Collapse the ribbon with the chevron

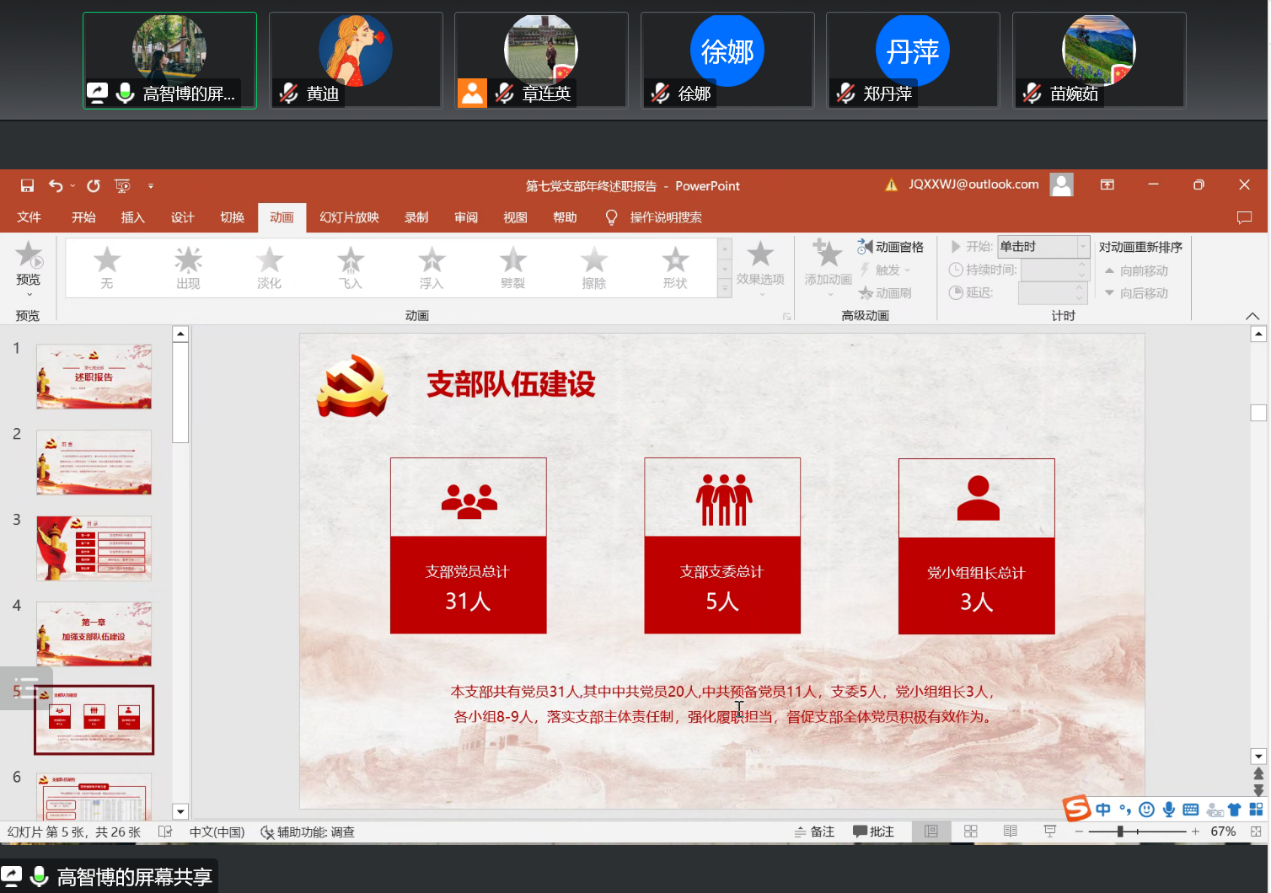[x=1253, y=316]
